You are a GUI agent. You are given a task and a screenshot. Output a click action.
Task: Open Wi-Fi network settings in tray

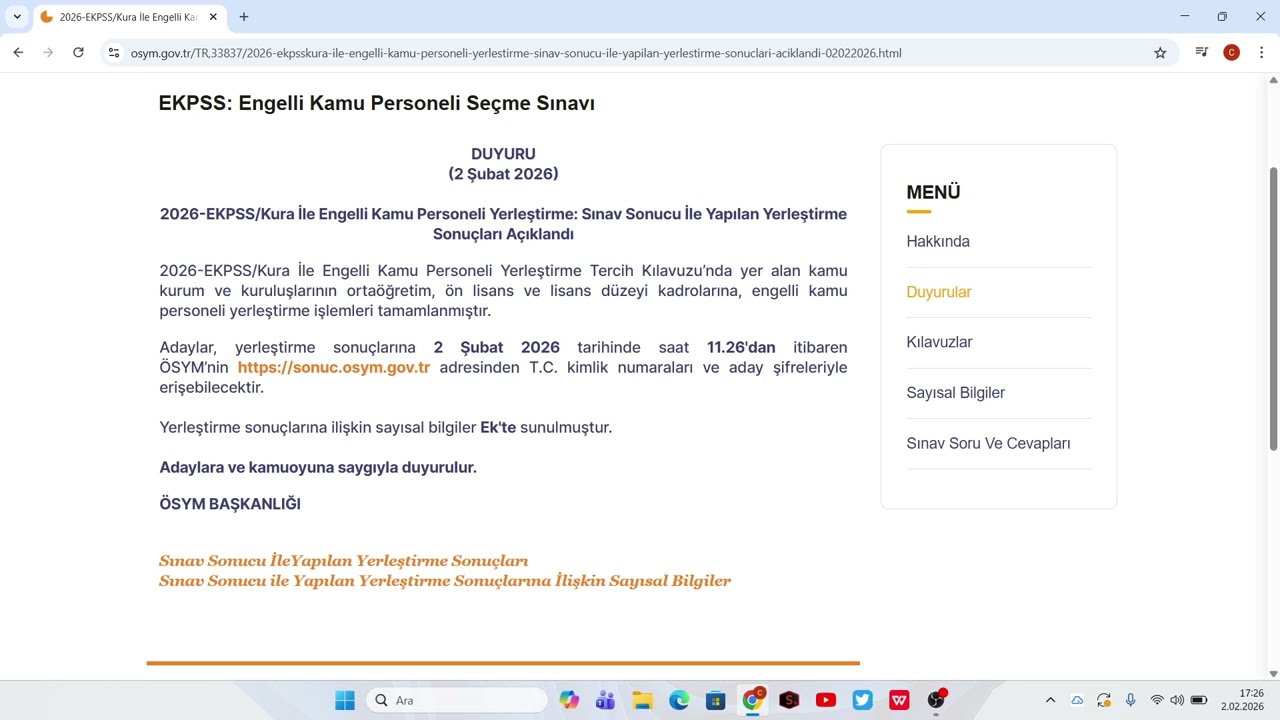(1157, 700)
